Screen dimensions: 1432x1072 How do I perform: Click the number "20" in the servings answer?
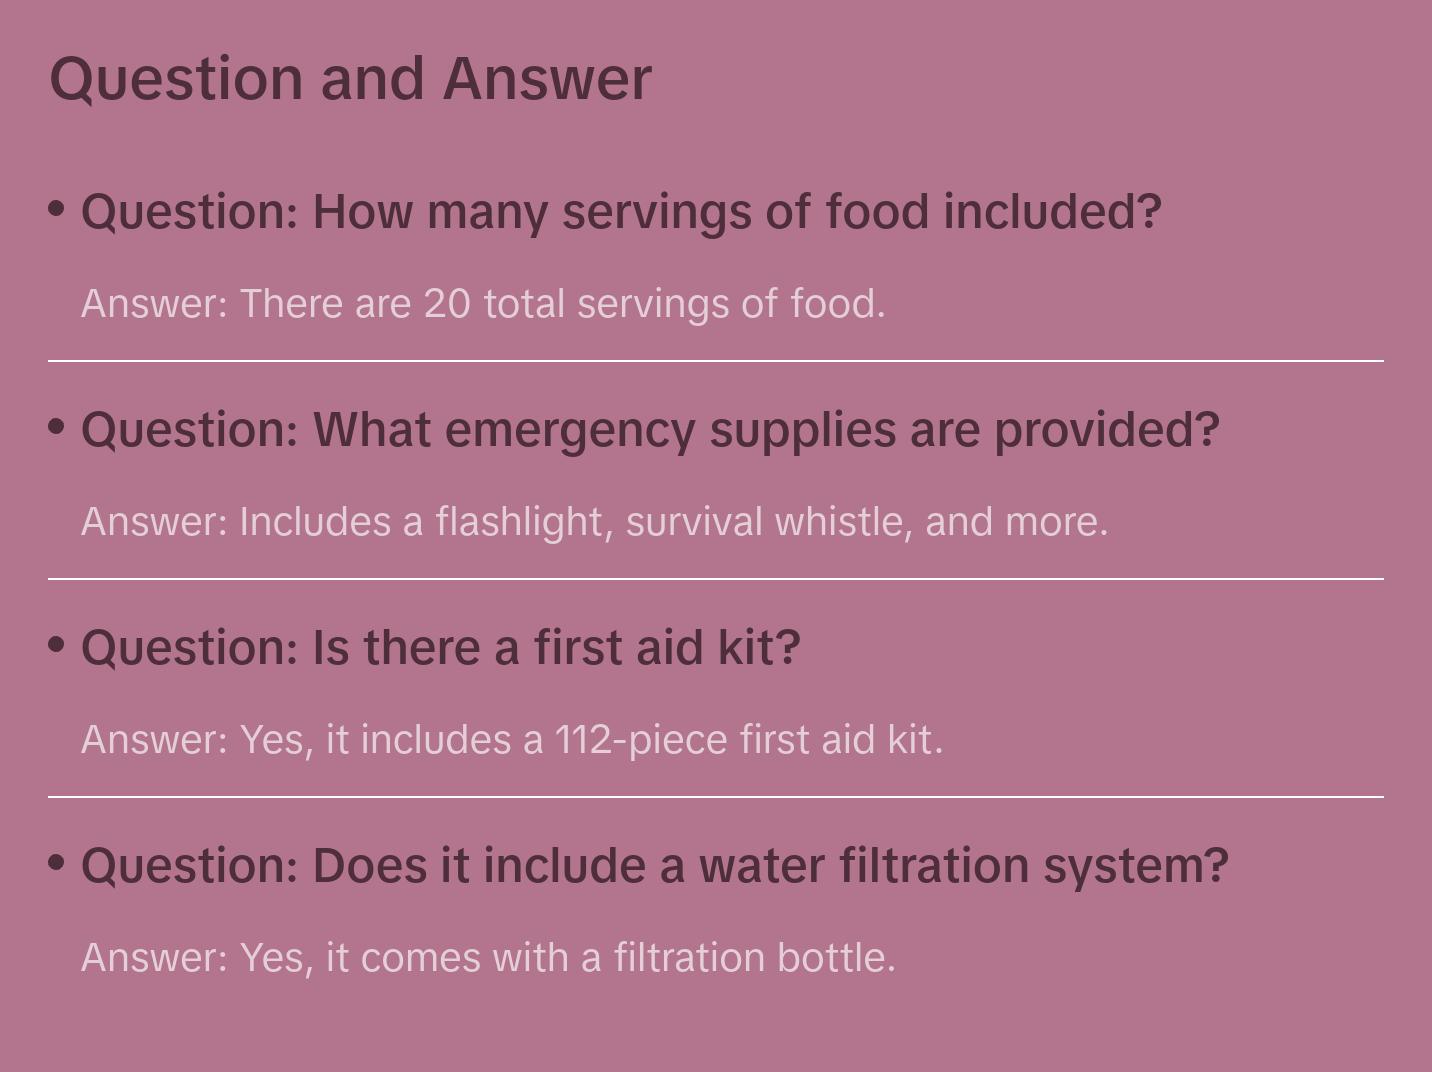[447, 304]
